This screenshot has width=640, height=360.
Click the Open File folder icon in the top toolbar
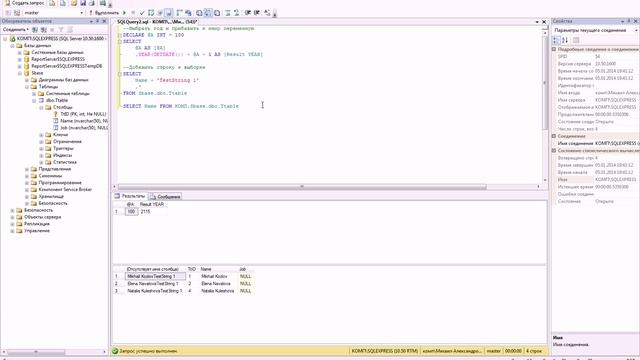click(x=74, y=3)
